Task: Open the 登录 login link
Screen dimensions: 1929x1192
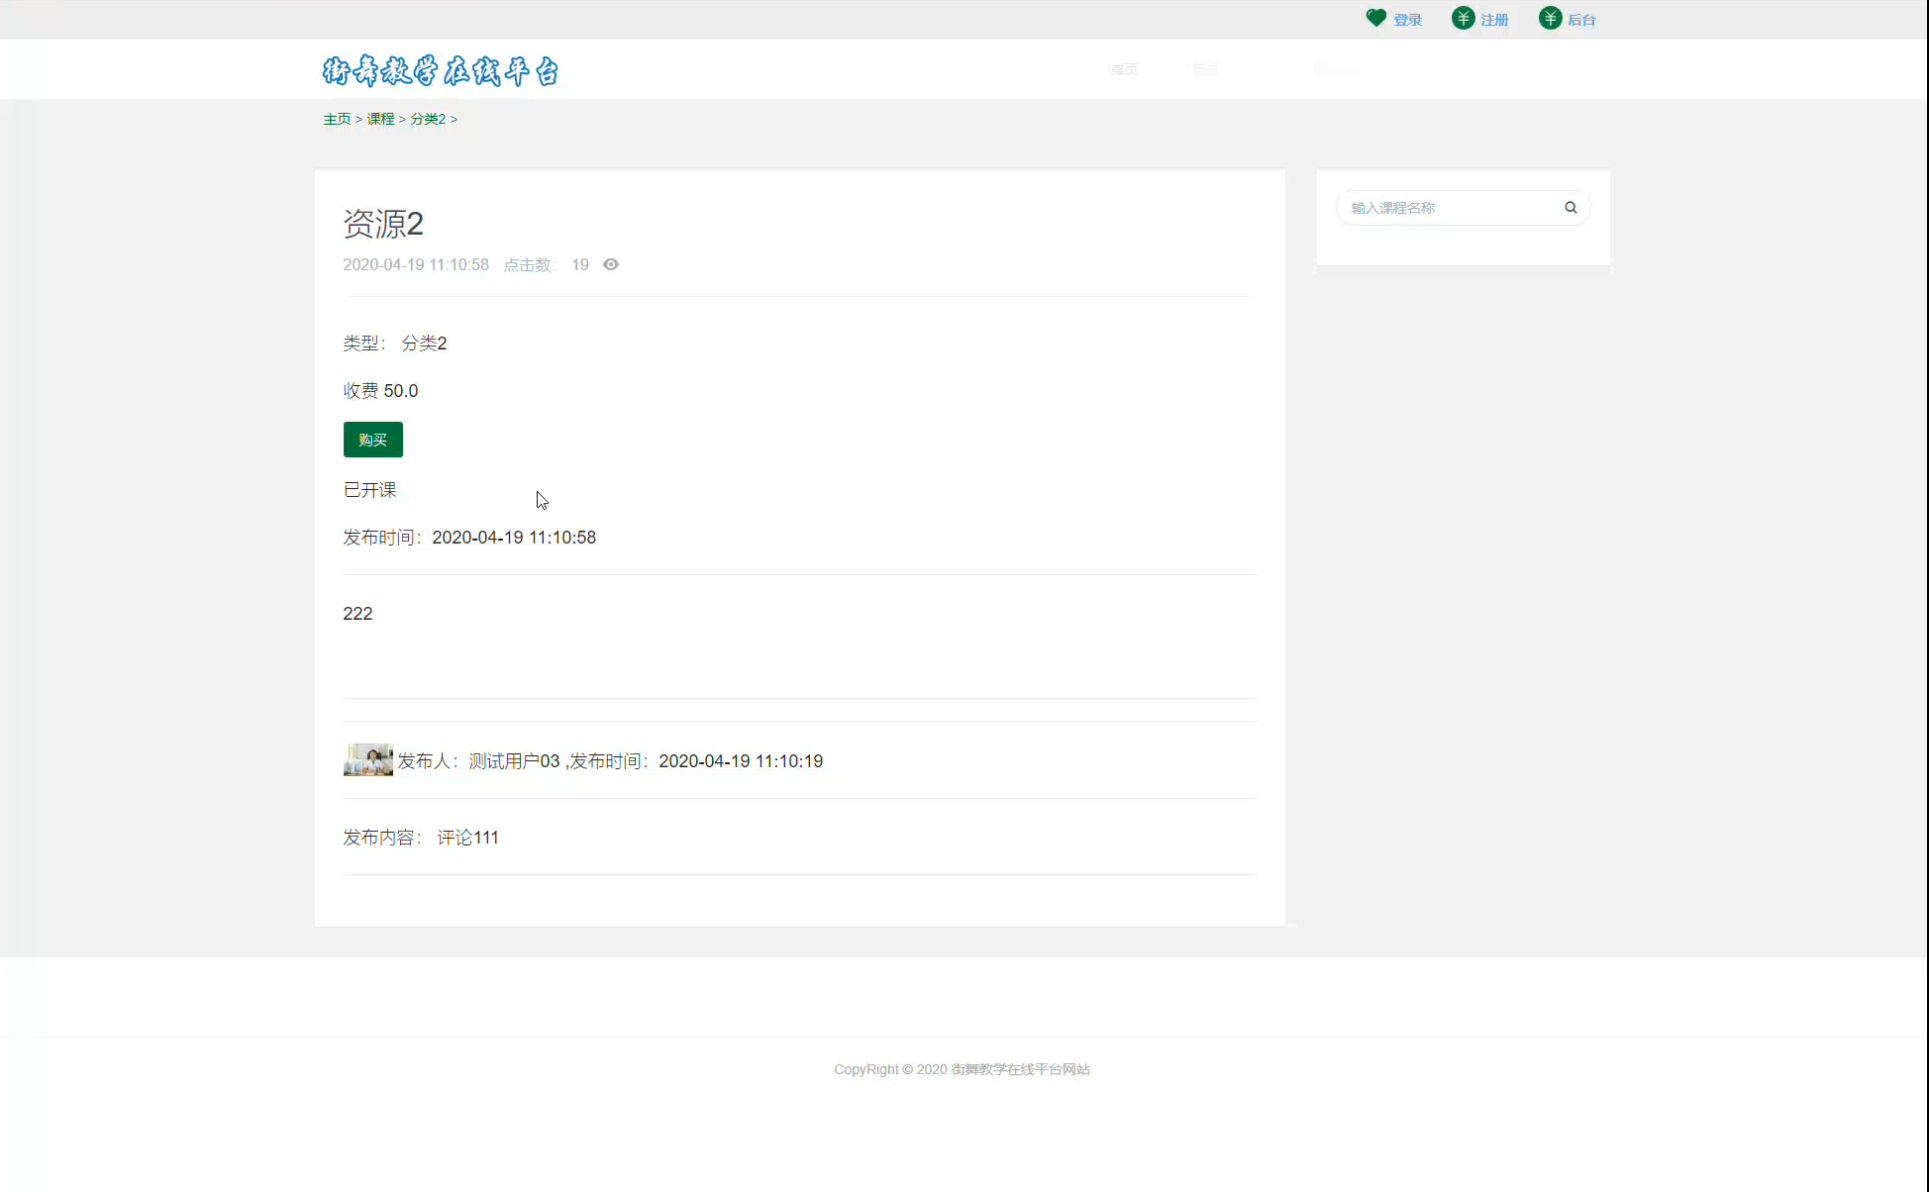Action: (x=1407, y=20)
